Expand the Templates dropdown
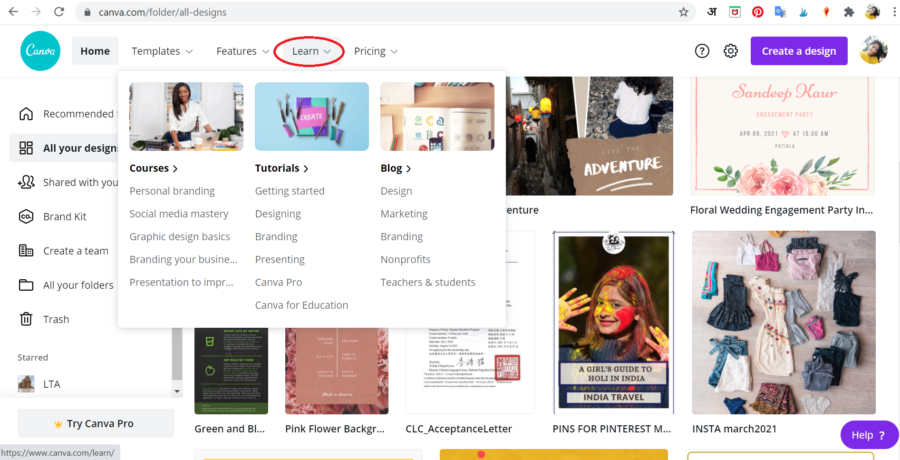 [x=162, y=51]
